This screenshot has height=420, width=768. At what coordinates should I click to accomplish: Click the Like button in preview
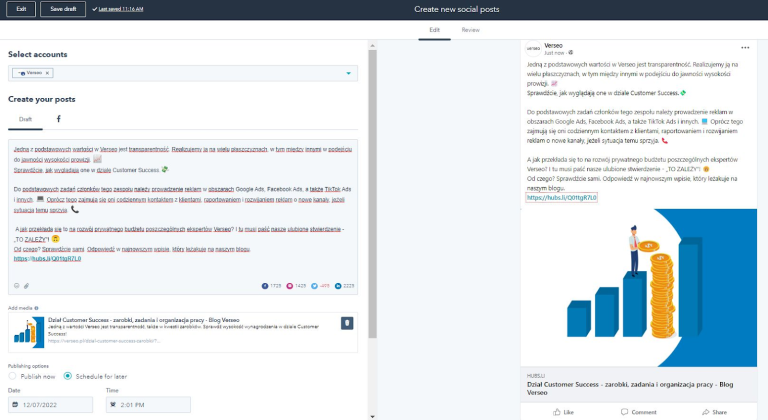click(563, 412)
